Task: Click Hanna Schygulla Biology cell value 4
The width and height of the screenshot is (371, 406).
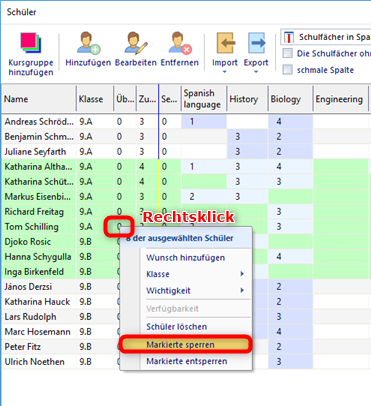Action: (291, 257)
